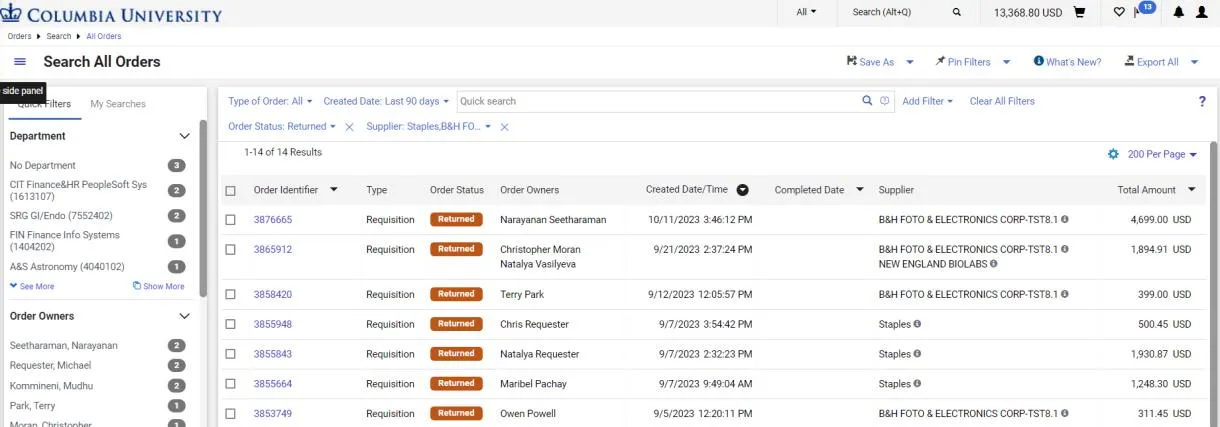Open the blue help question mark
This screenshot has width=1220, height=427.
click(1202, 101)
